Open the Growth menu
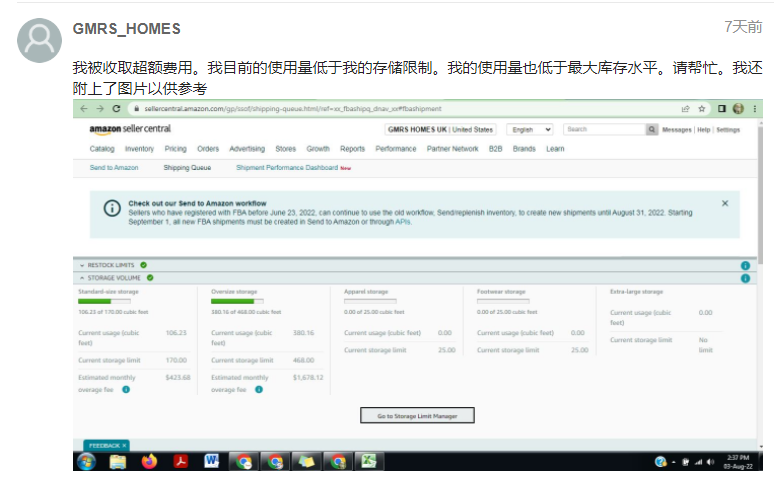 tap(318, 149)
